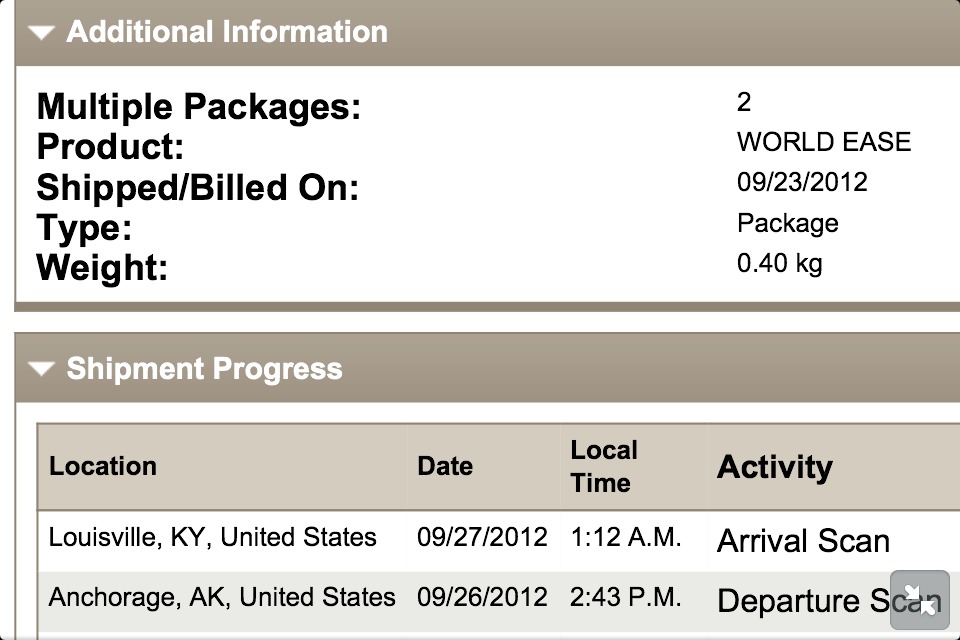Click the 09/27/2012 date cell

tap(482, 537)
